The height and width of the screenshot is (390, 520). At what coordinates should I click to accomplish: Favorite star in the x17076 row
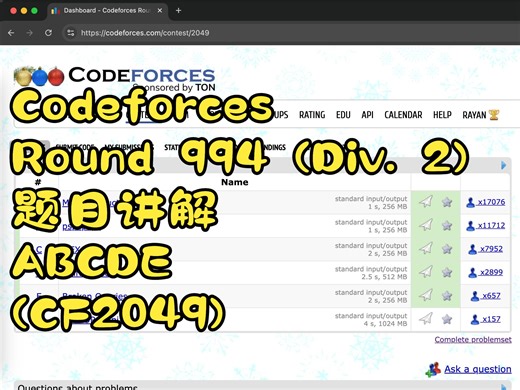click(447, 202)
